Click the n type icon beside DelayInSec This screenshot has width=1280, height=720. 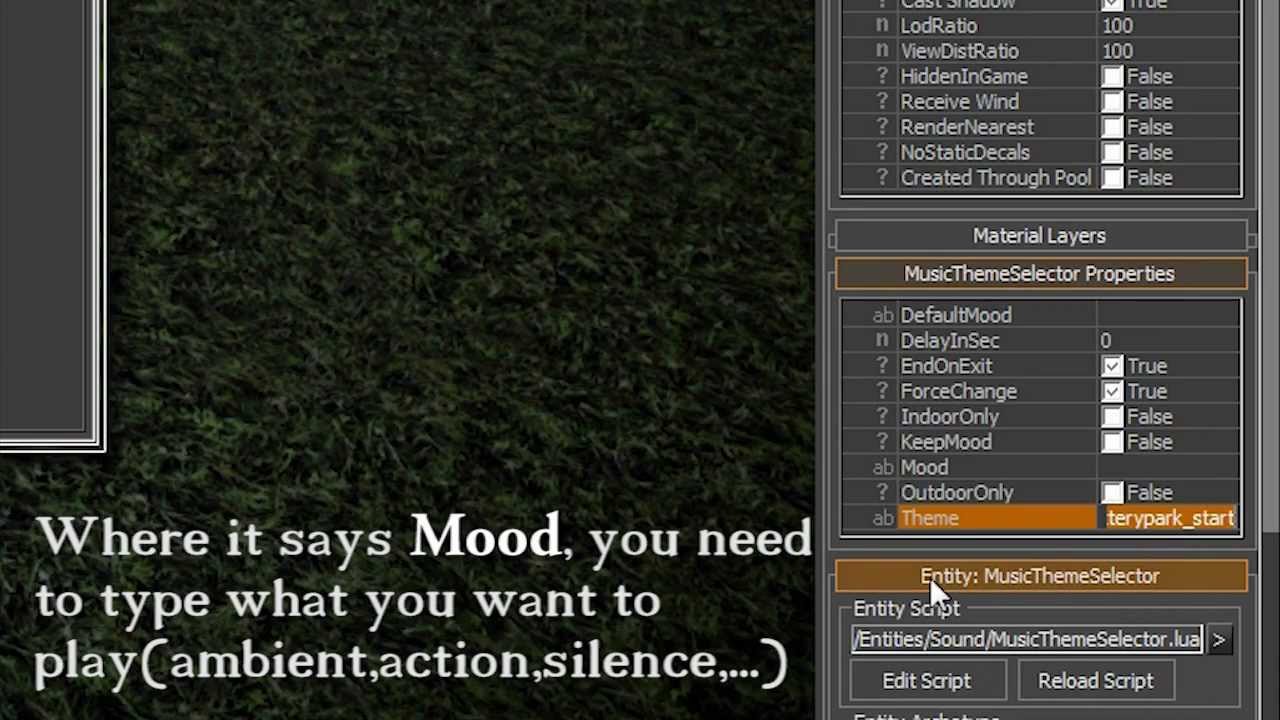[x=882, y=341]
